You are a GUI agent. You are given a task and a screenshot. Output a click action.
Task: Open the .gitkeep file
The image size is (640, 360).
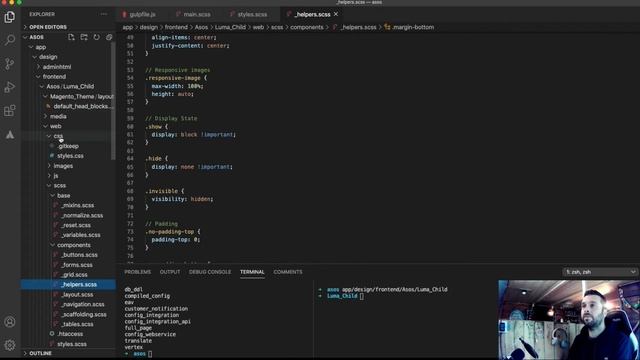(x=68, y=146)
